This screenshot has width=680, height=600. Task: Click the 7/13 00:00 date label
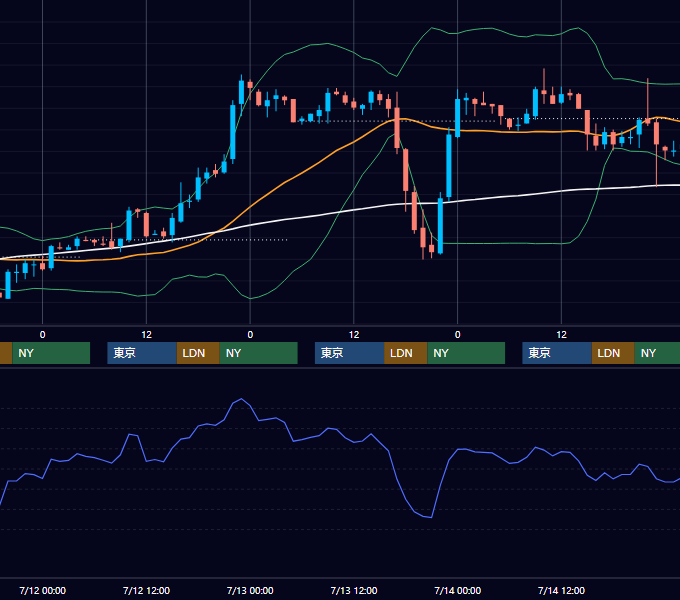point(250,590)
